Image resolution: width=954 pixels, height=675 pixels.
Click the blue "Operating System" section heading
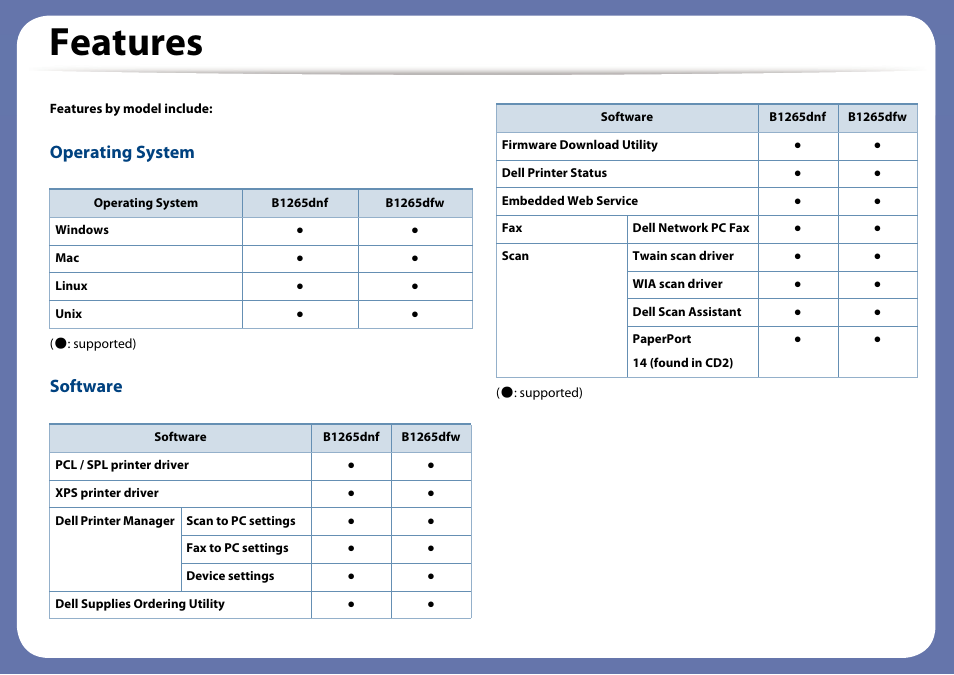(x=122, y=152)
